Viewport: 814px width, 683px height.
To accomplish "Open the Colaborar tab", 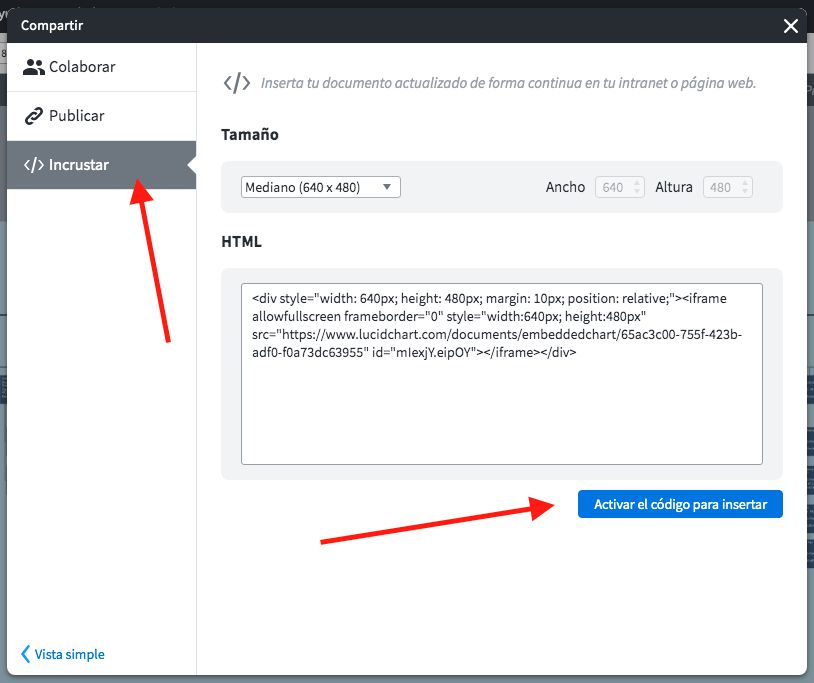I will pos(102,67).
